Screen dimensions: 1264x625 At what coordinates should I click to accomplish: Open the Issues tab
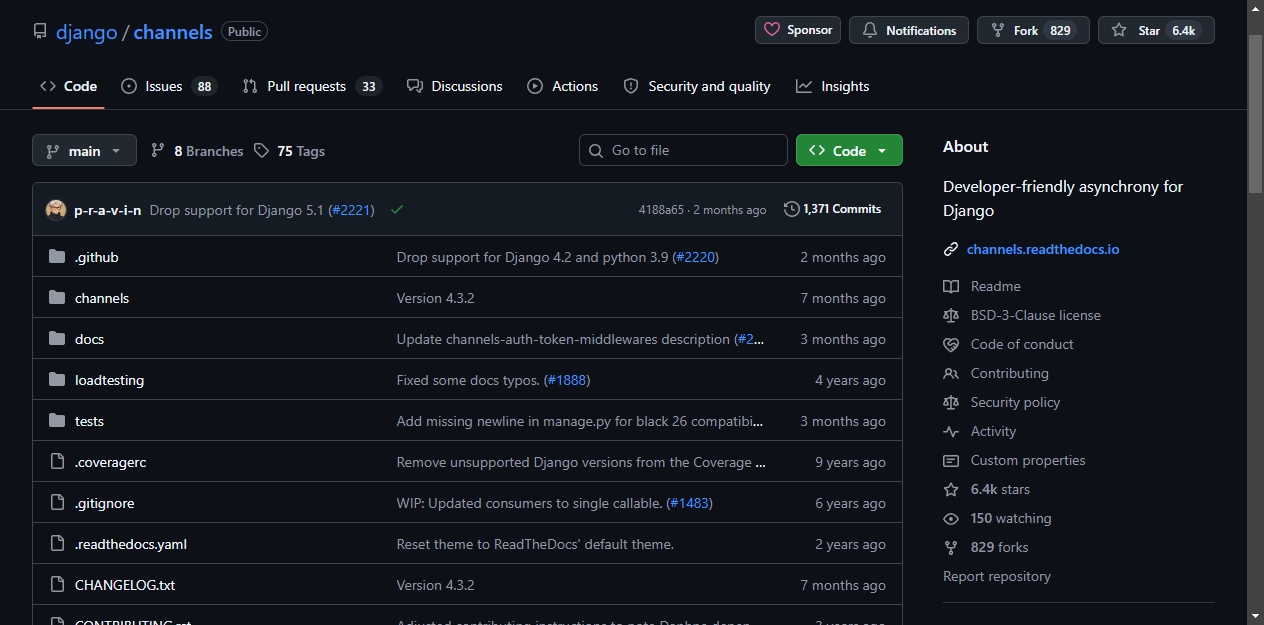coord(169,86)
